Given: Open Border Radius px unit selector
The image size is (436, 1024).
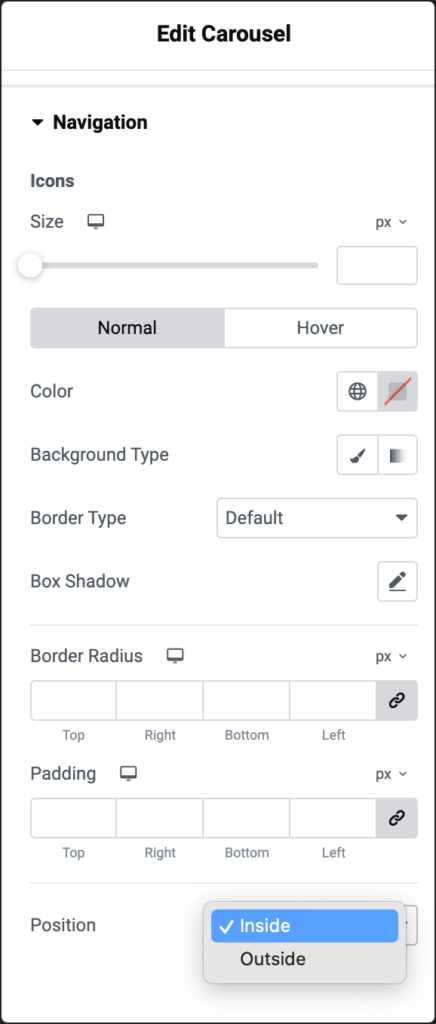Looking at the screenshot, I should pyautogui.click(x=391, y=656).
